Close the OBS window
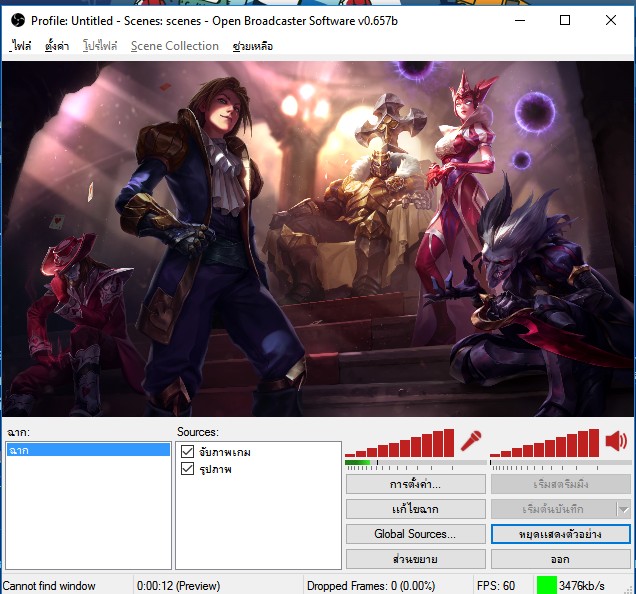 point(611,20)
